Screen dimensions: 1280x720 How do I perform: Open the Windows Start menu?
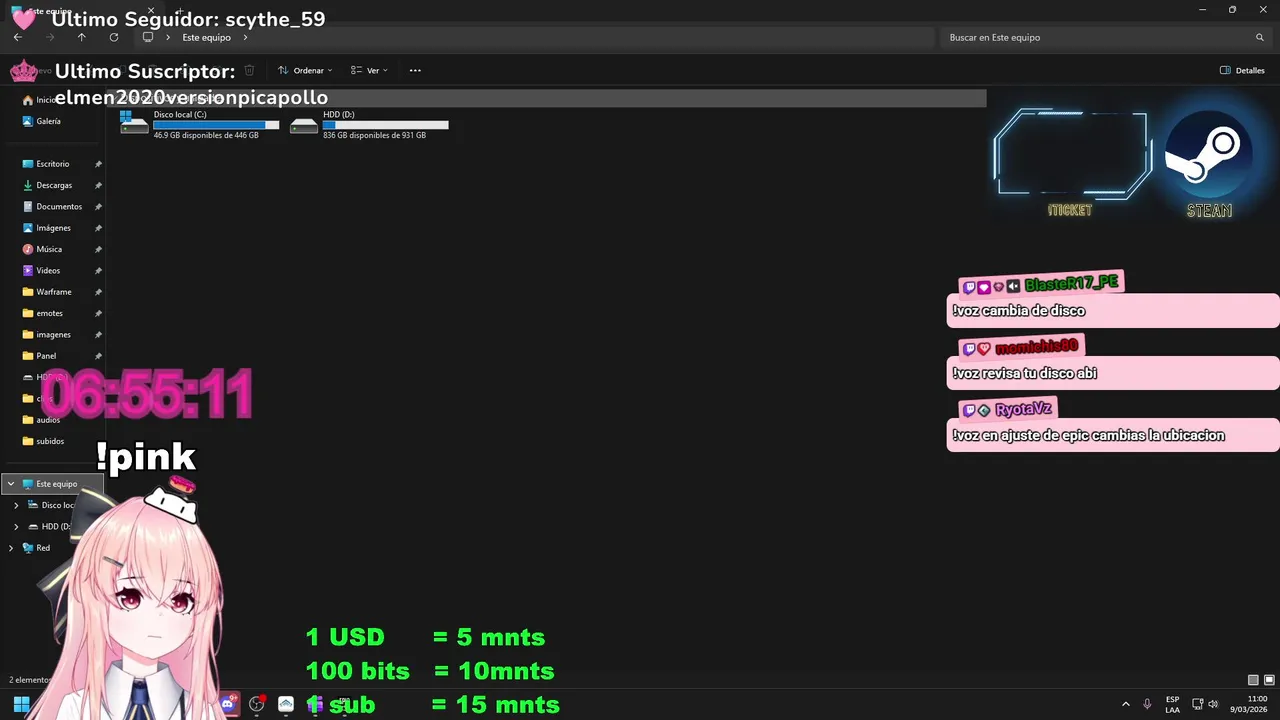coord(21,704)
